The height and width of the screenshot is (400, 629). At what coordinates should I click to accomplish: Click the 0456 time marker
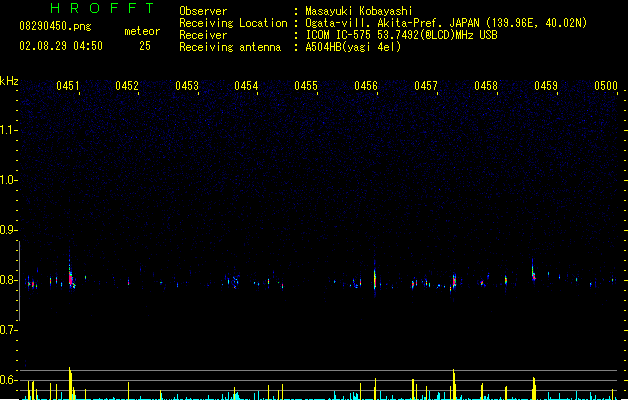click(x=366, y=86)
